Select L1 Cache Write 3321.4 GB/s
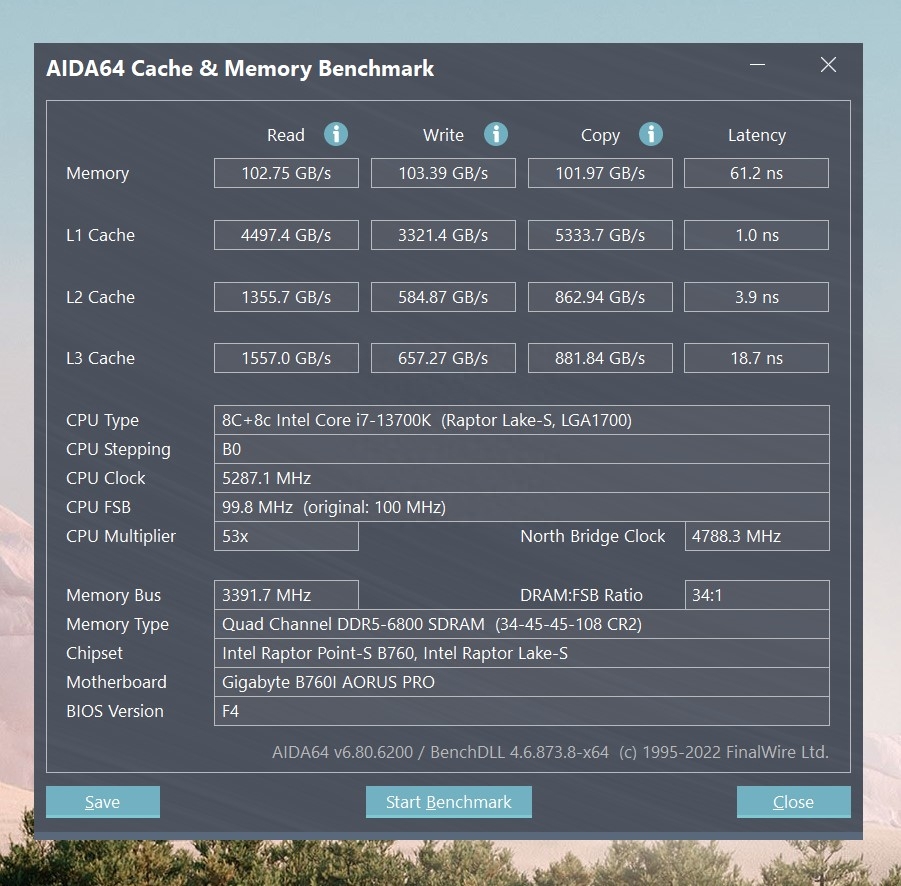 tap(443, 235)
